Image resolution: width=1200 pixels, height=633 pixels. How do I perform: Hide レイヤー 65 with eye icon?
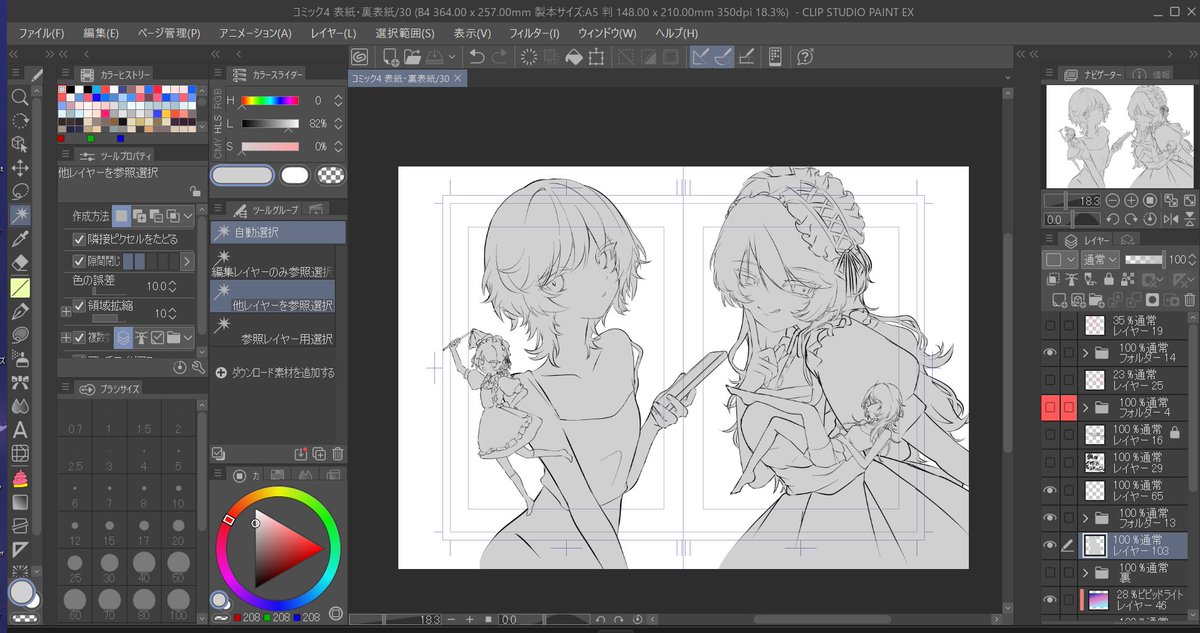pos(1050,490)
